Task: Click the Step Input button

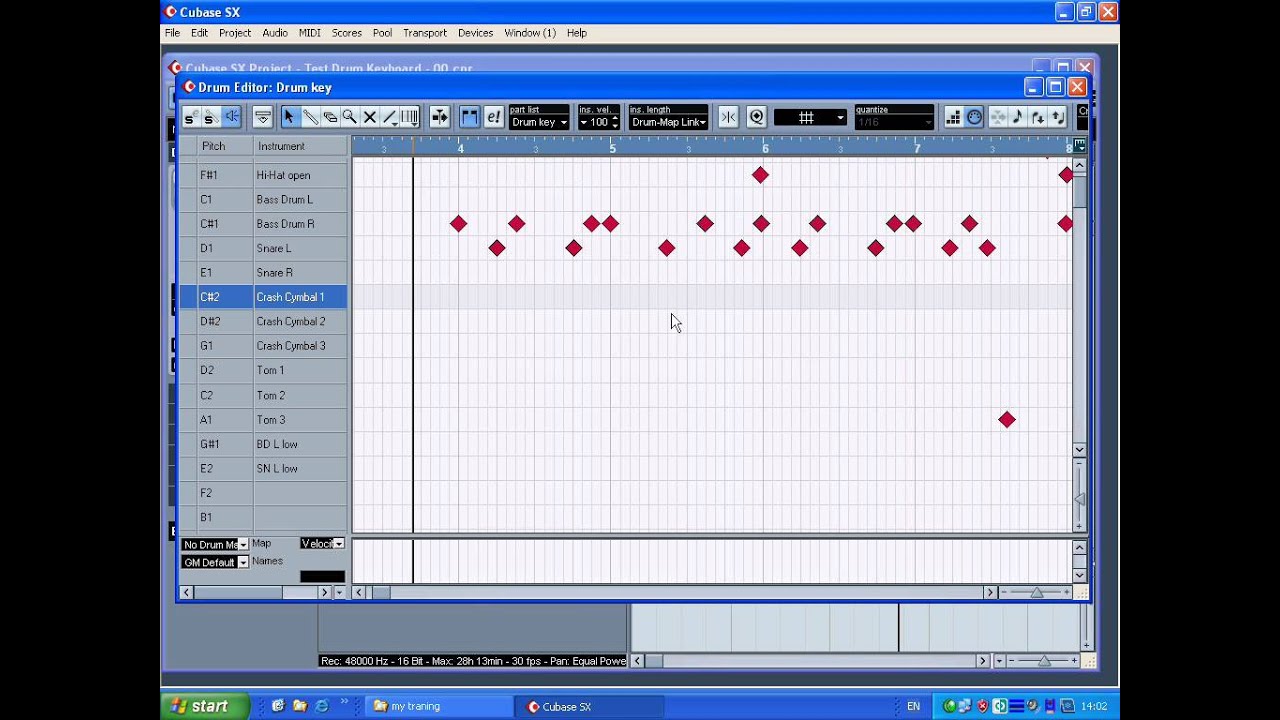Action: 953,118
